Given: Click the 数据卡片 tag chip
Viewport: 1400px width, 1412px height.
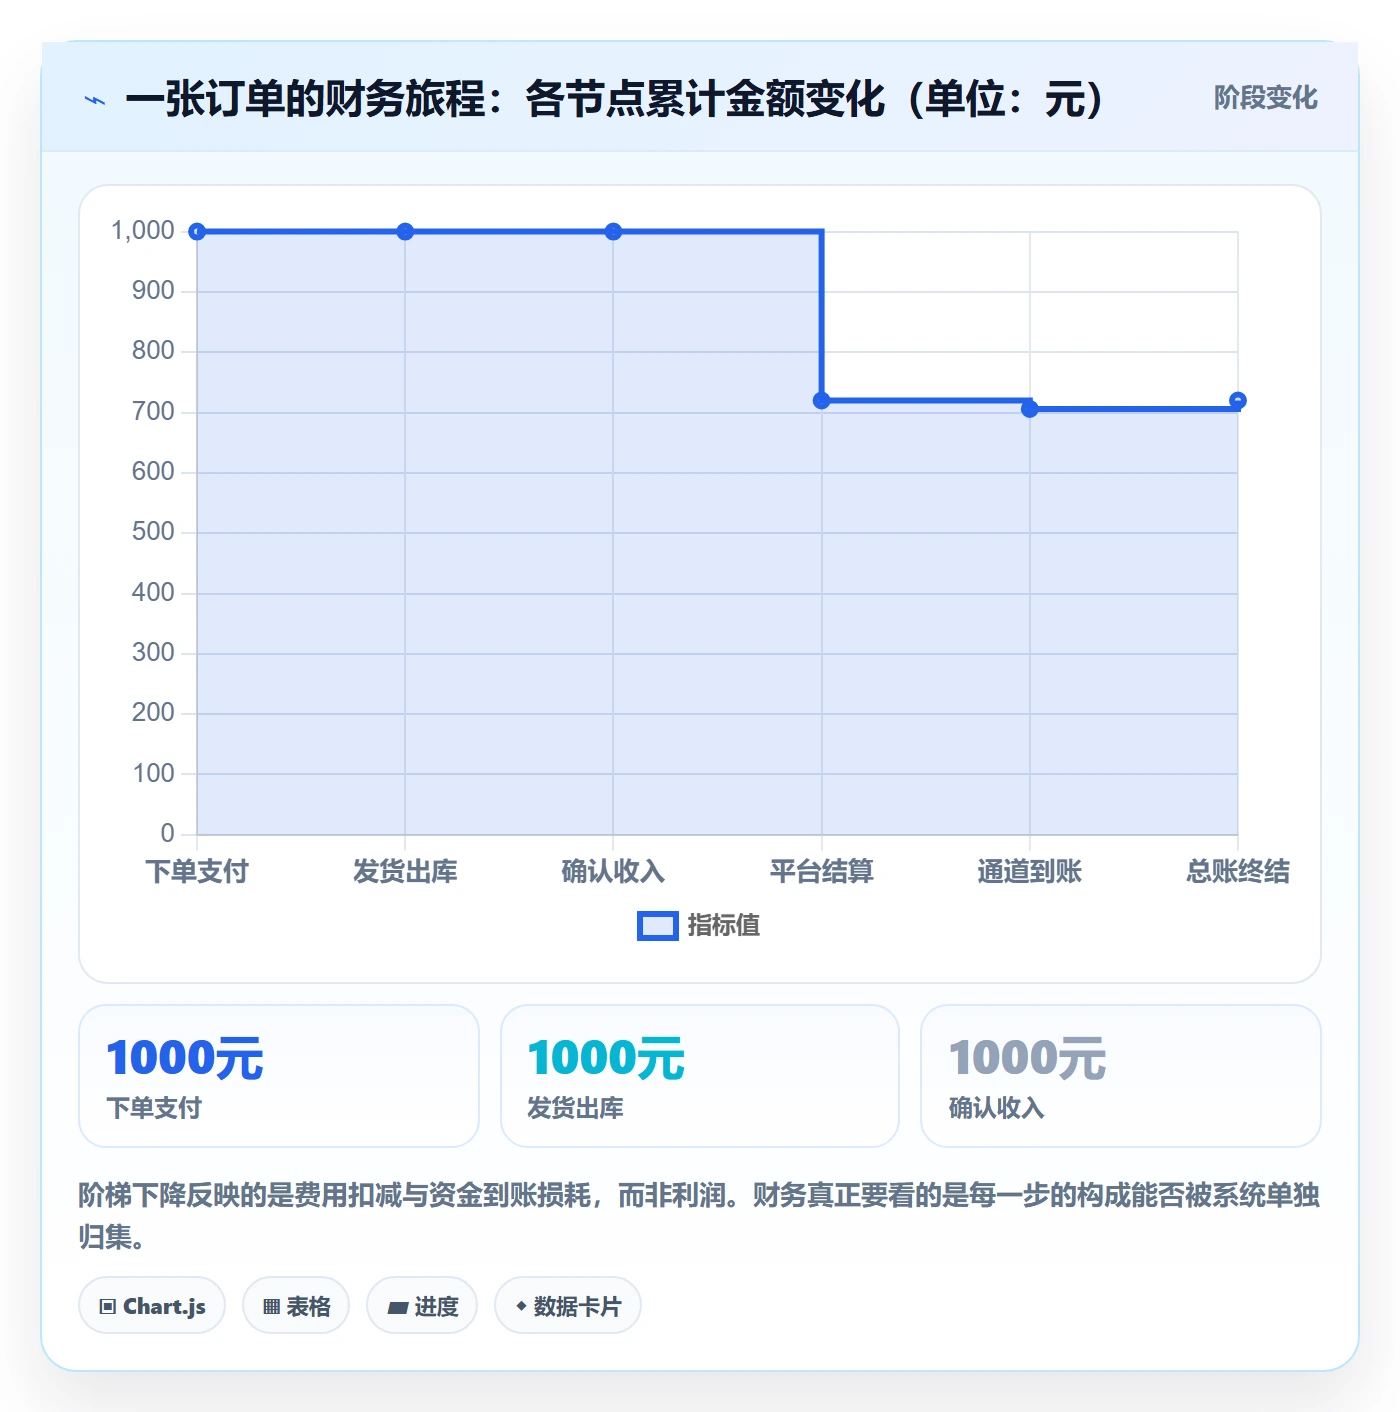Looking at the screenshot, I should click(568, 1305).
